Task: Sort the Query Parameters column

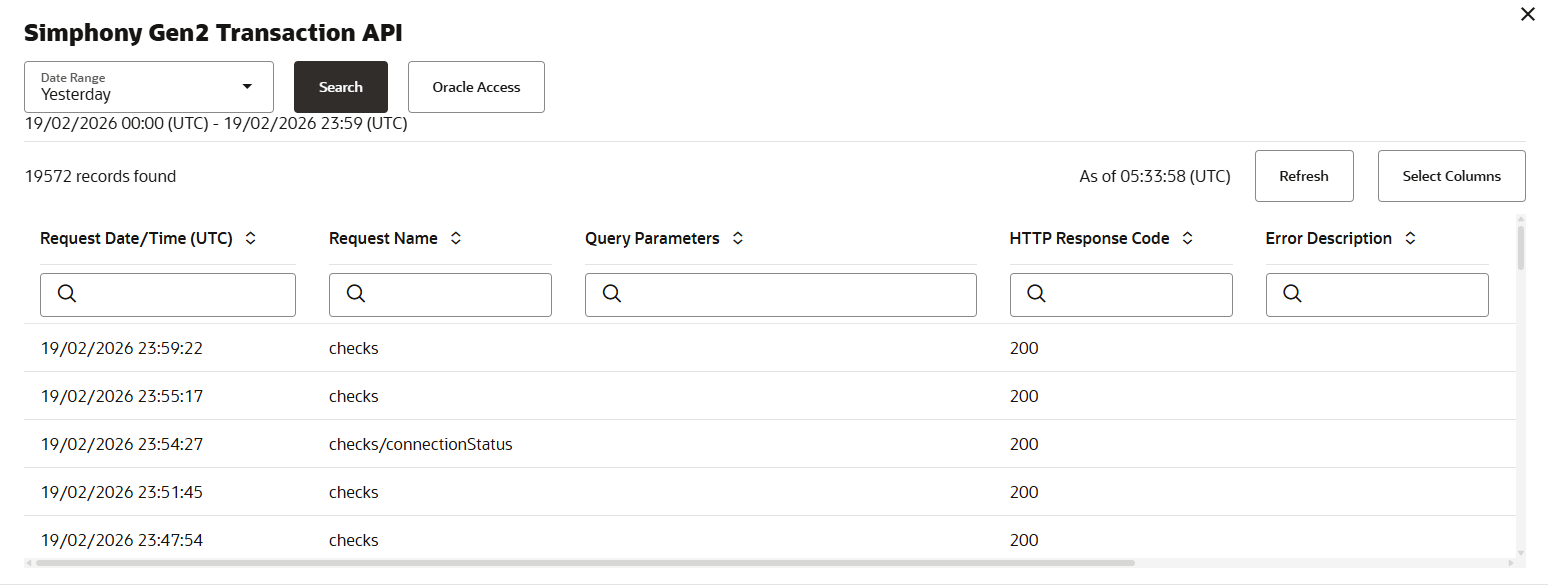Action: (x=738, y=239)
